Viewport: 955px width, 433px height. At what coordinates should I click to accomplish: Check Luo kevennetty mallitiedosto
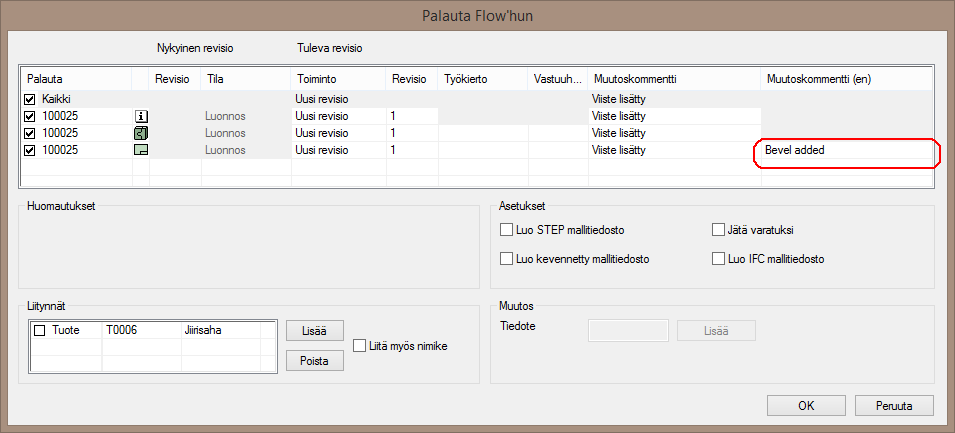506,259
